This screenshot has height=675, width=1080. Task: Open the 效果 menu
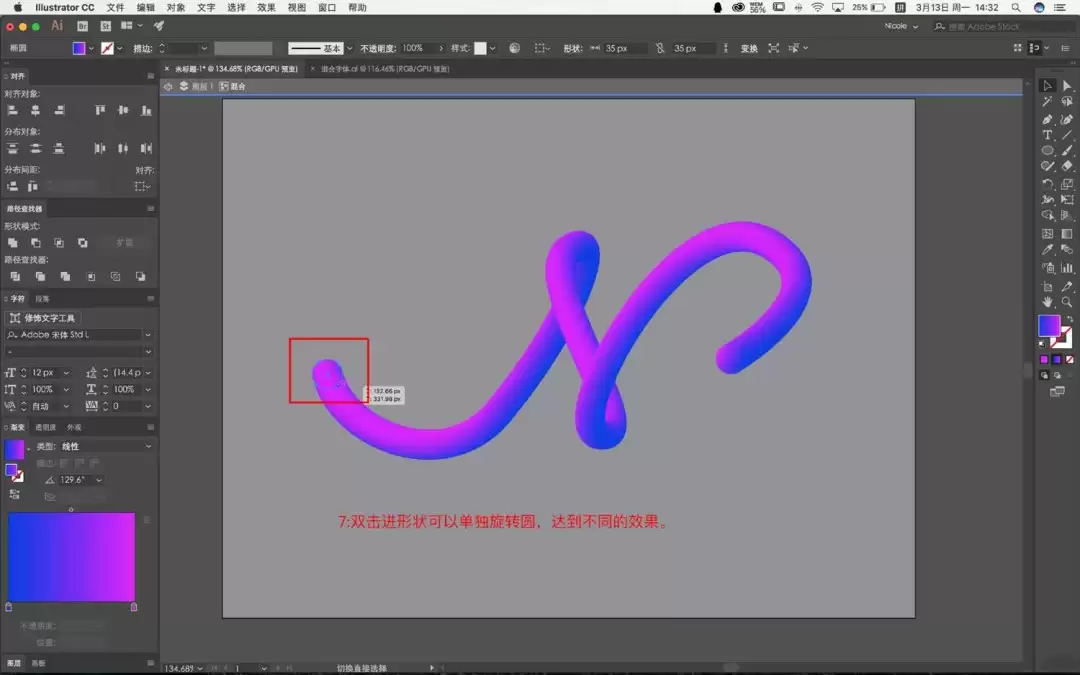(266, 8)
